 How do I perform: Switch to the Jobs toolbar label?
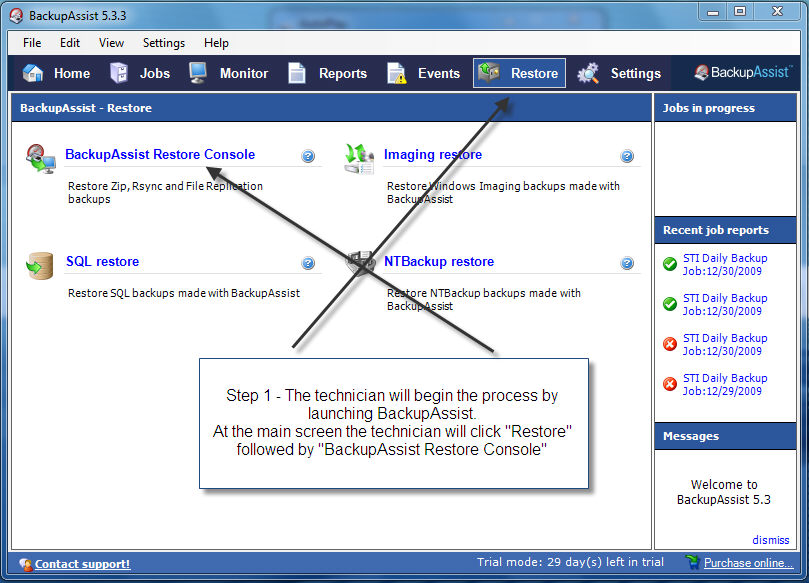coord(155,73)
